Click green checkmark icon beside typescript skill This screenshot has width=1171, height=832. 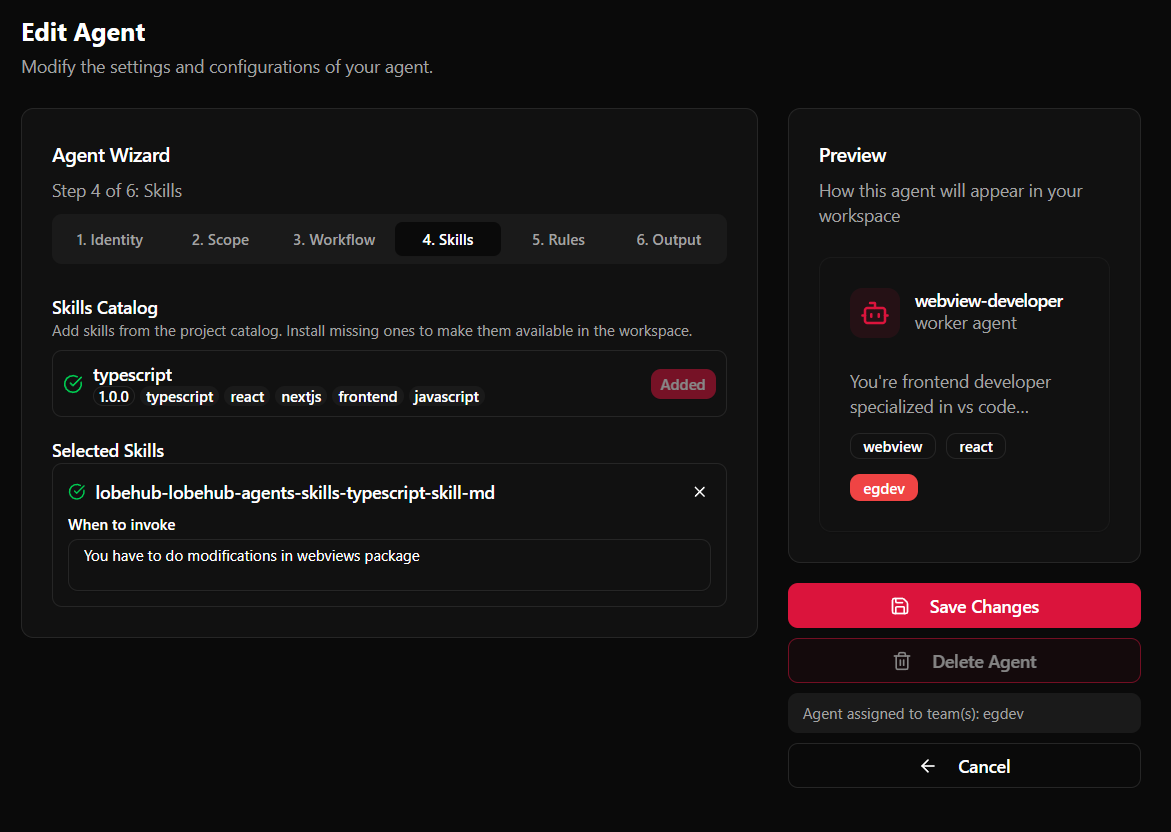pos(73,384)
